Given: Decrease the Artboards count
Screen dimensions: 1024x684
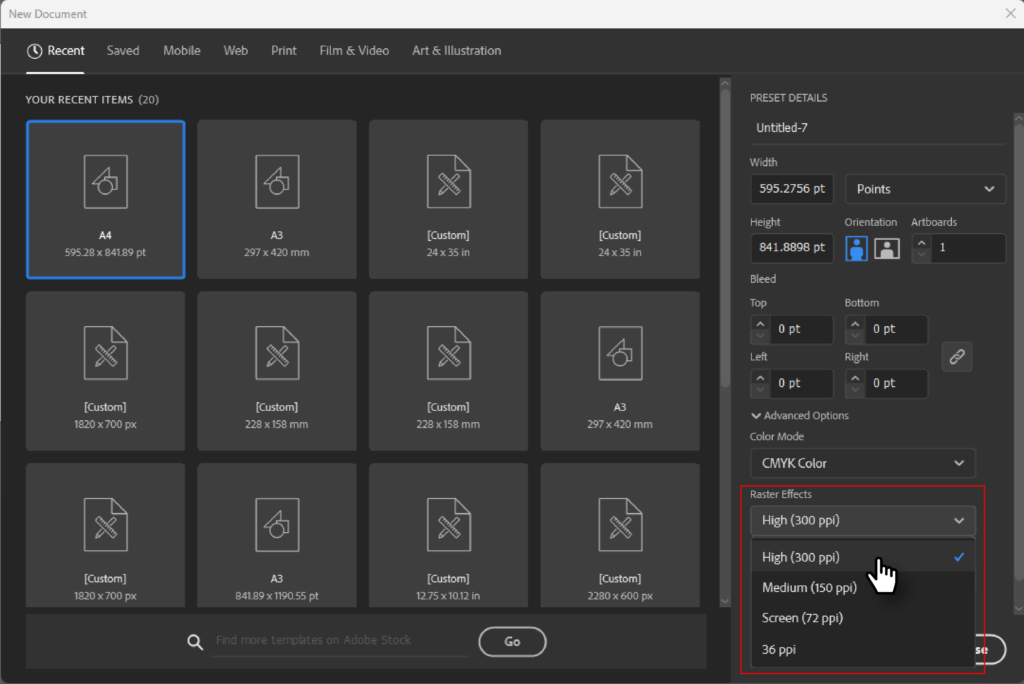Looking at the screenshot, I should (x=921, y=255).
